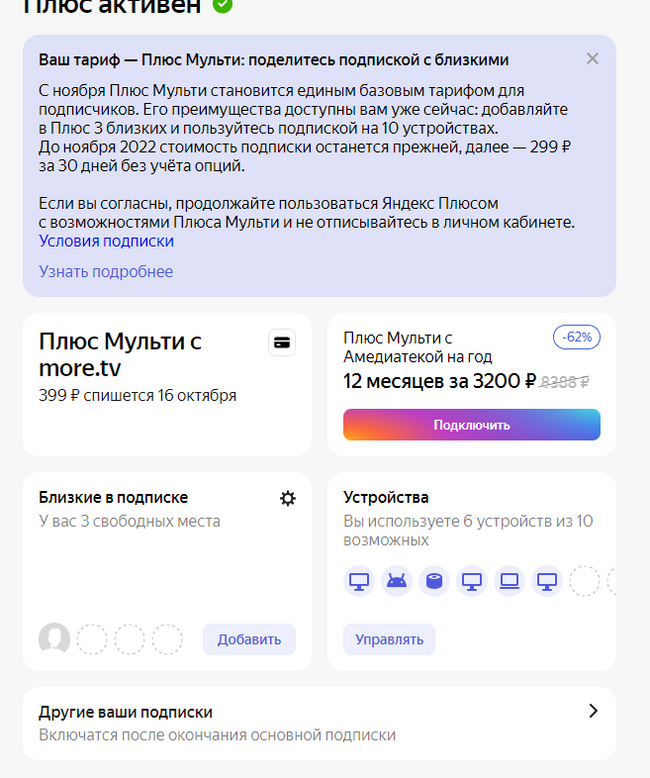
Task: Click the first empty dashed device slot
Action: 584,581
